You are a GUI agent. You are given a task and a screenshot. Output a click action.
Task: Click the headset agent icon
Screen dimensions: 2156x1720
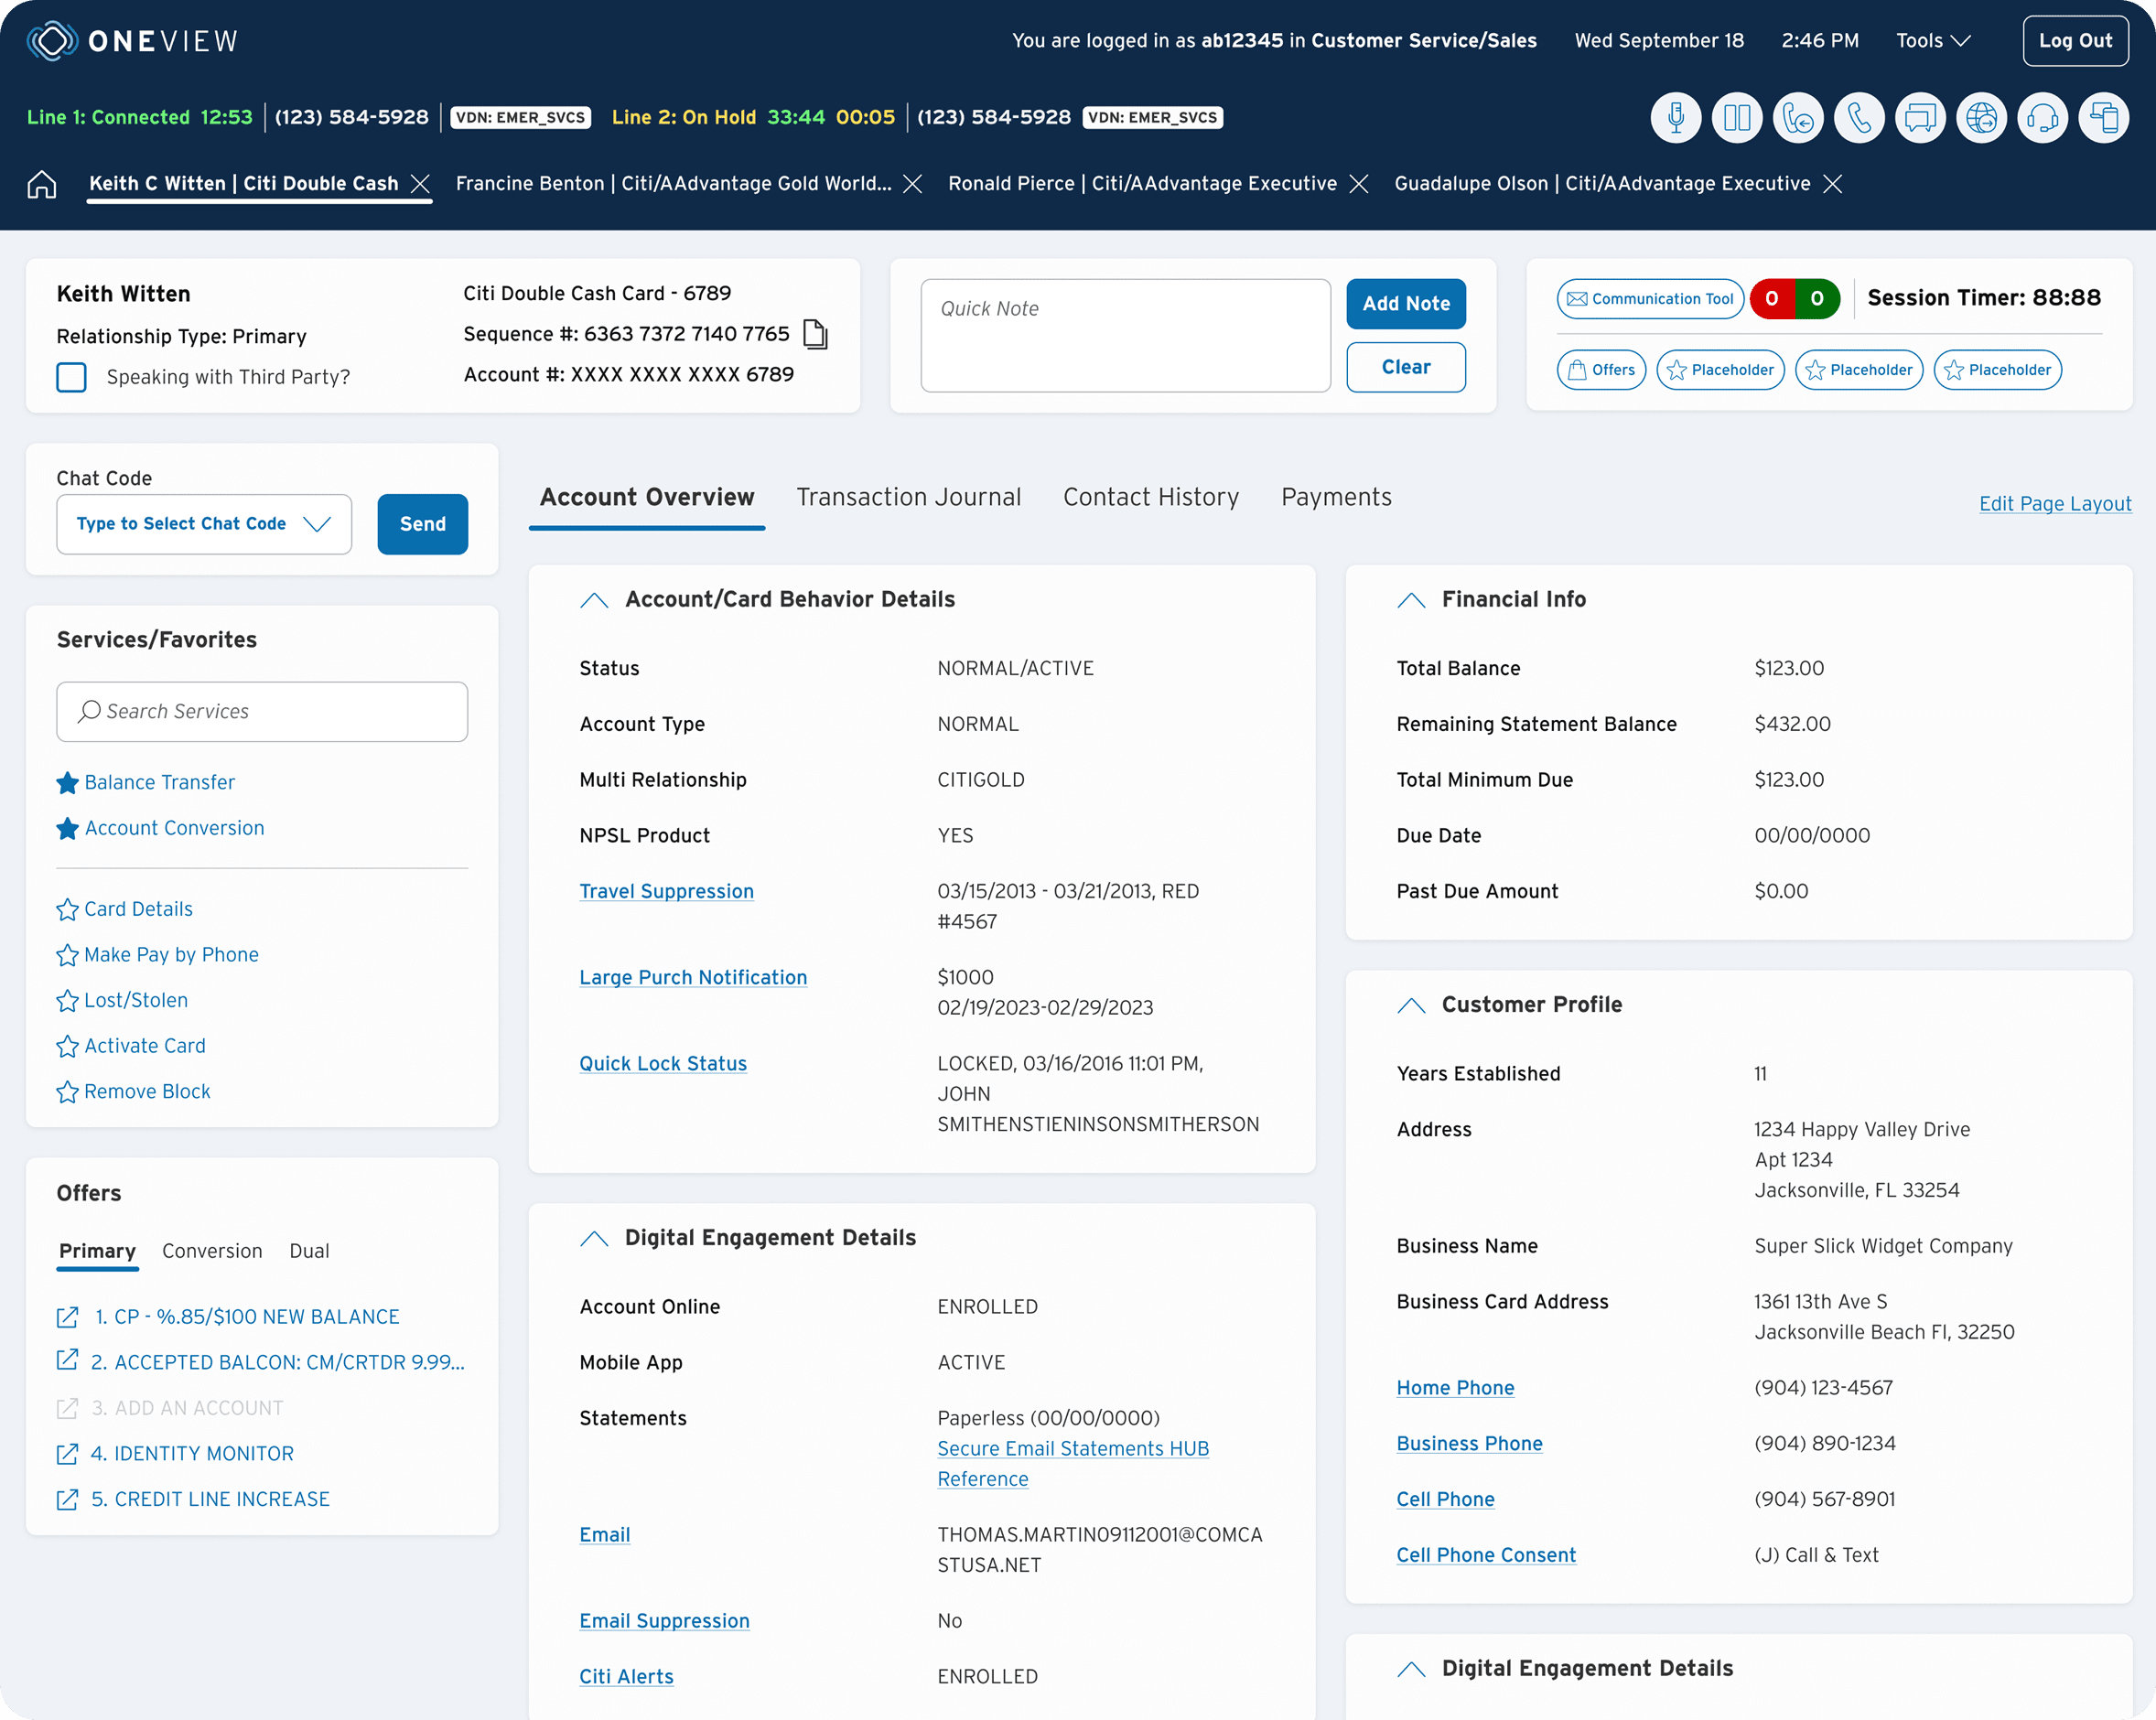[2042, 118]
